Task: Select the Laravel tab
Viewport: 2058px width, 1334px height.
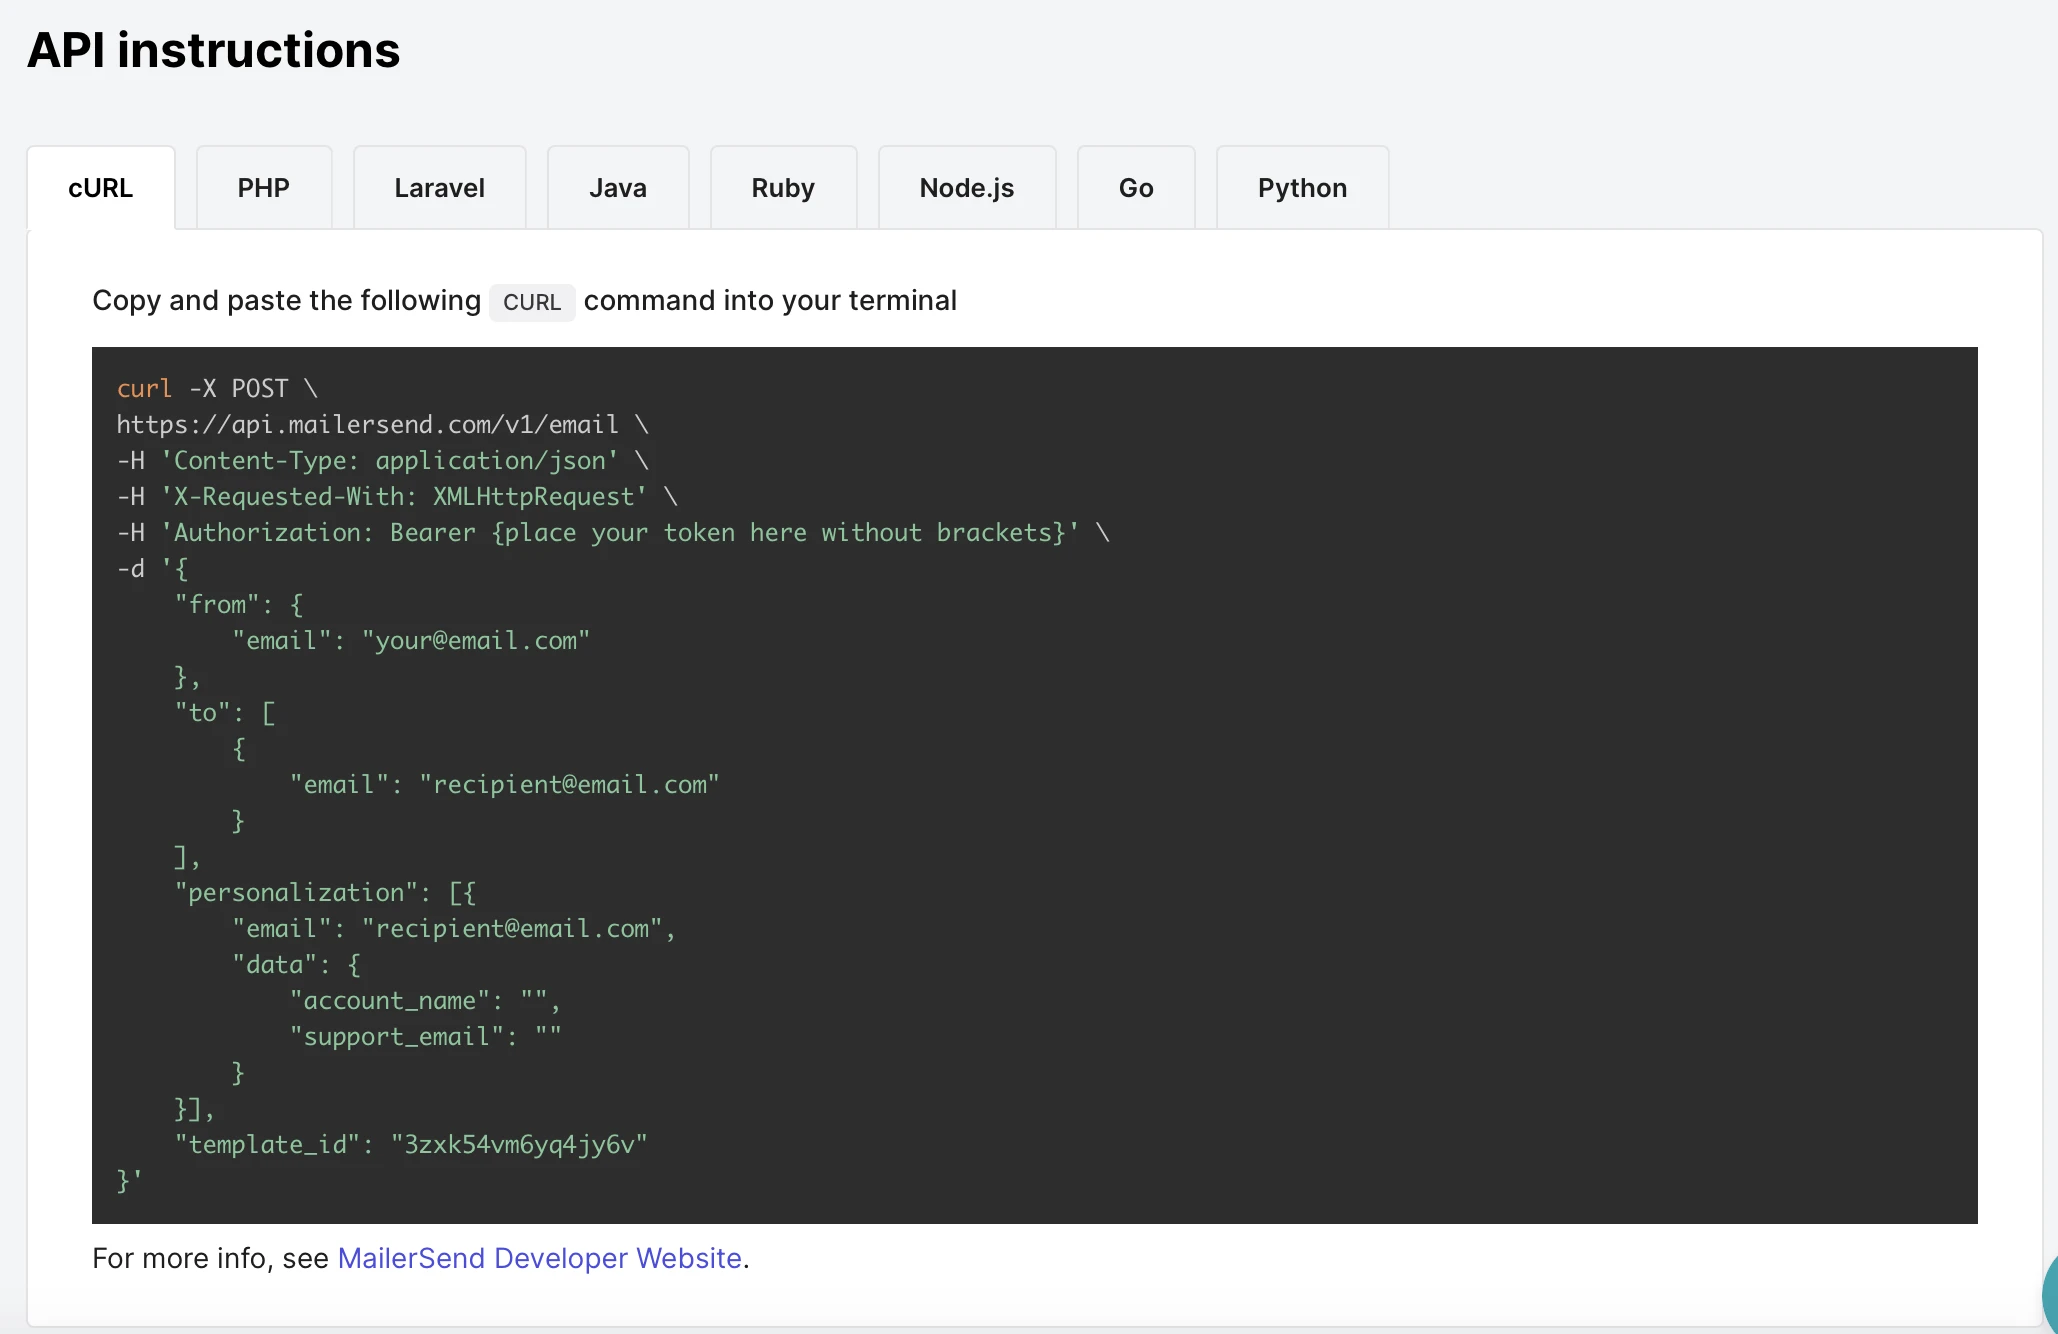Action: click(439, 188)
